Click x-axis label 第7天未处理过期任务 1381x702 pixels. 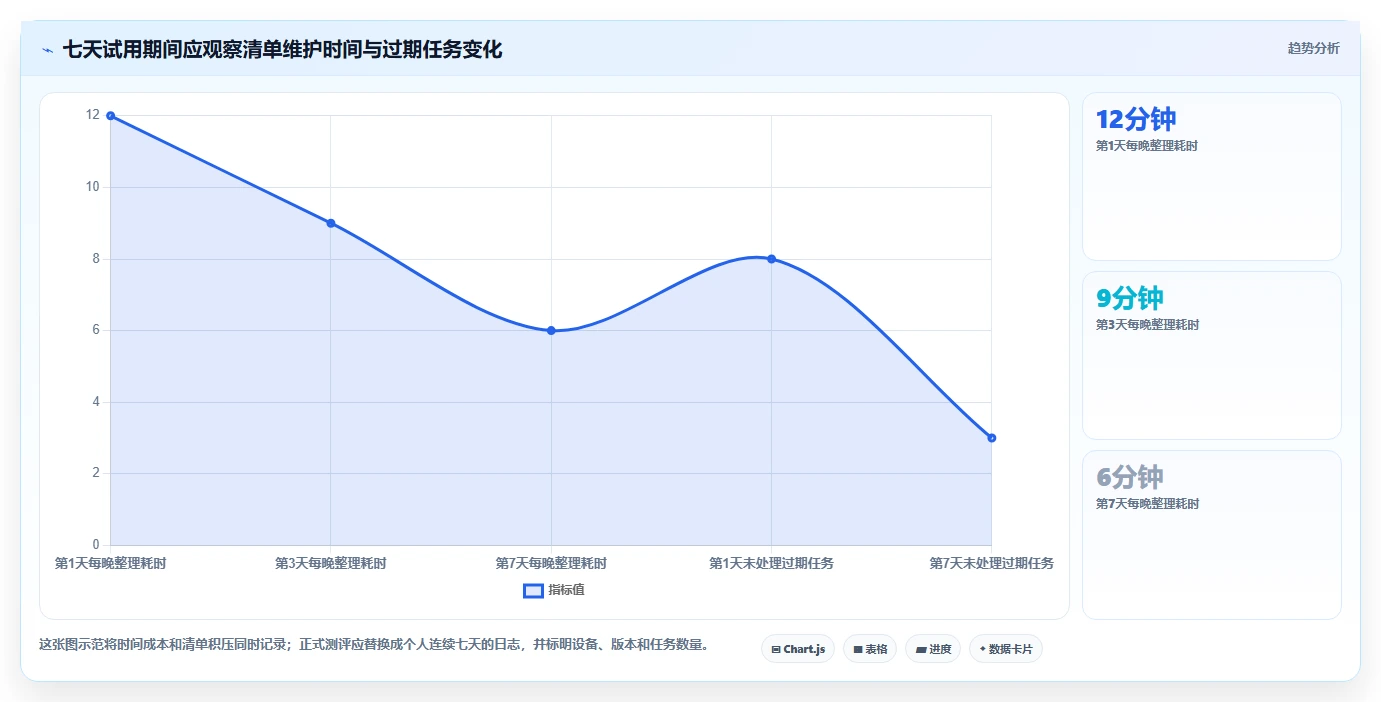[991, 564]
